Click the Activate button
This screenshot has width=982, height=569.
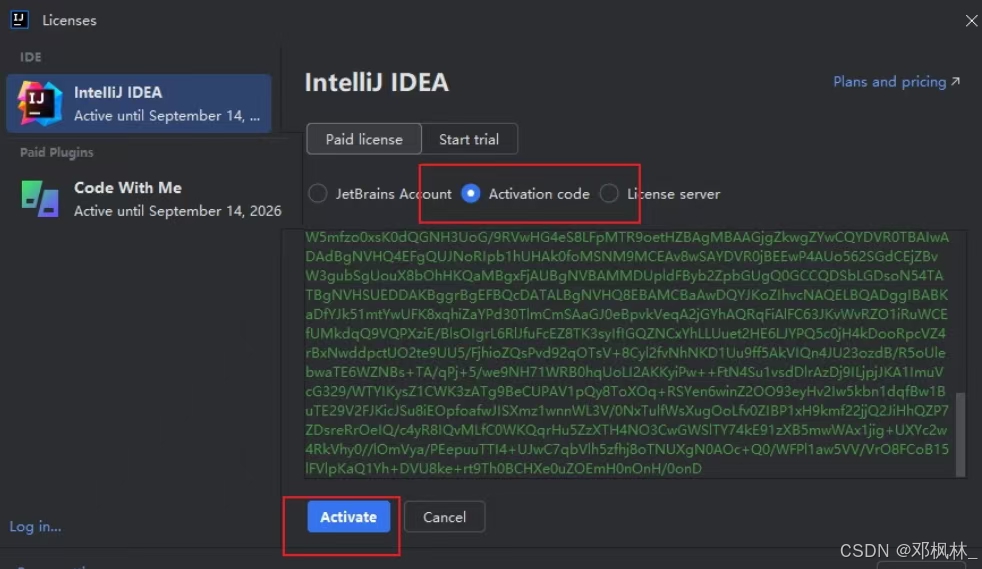coord(348,517)
